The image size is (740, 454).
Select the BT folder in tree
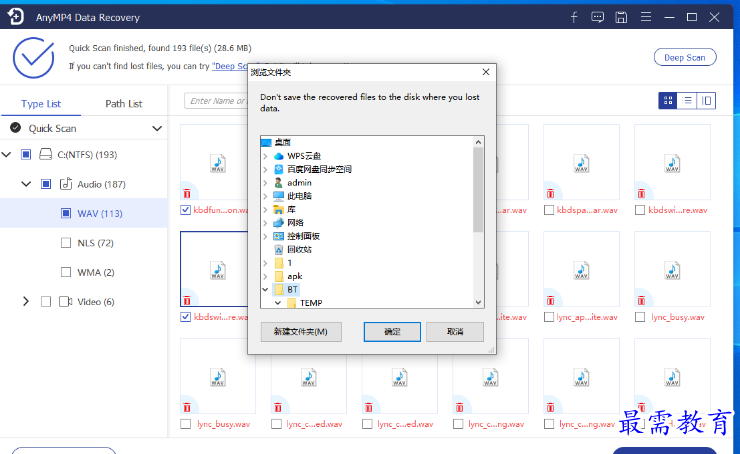287,289
